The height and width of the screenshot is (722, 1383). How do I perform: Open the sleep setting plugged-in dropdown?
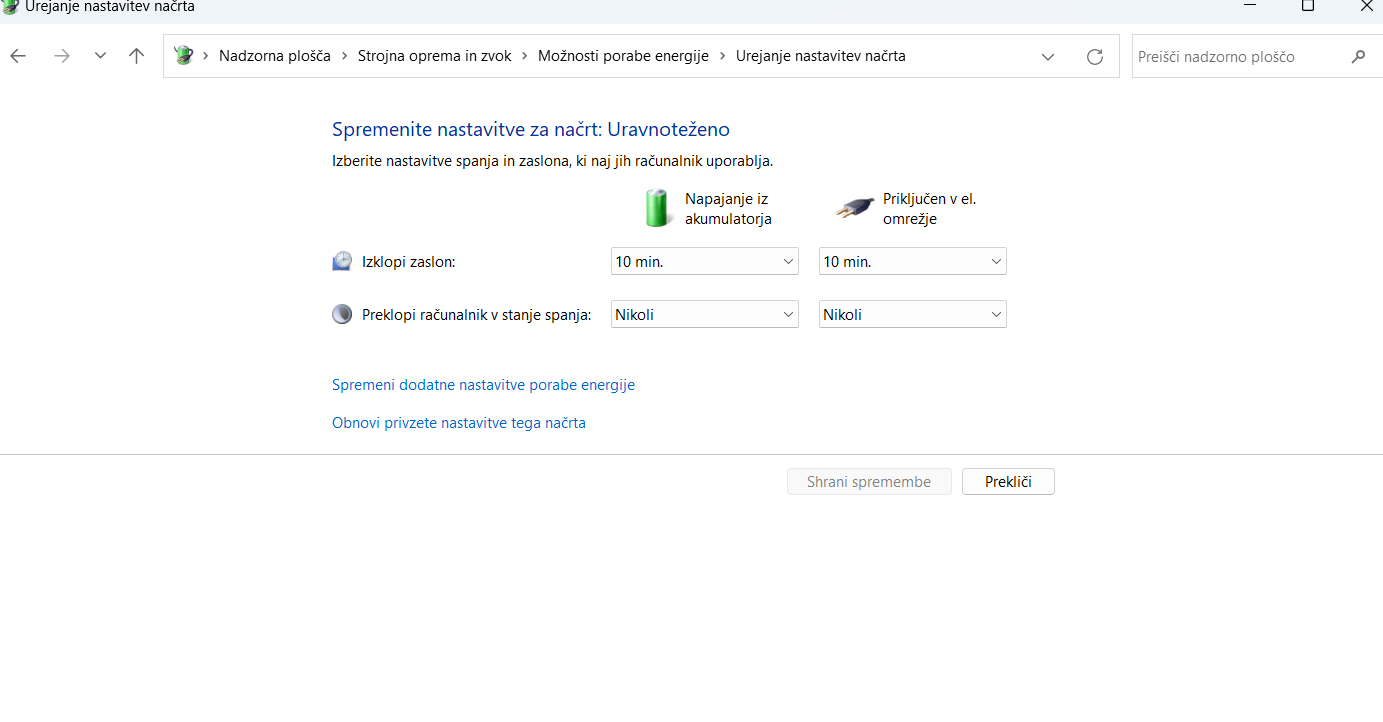coord(913,314)
